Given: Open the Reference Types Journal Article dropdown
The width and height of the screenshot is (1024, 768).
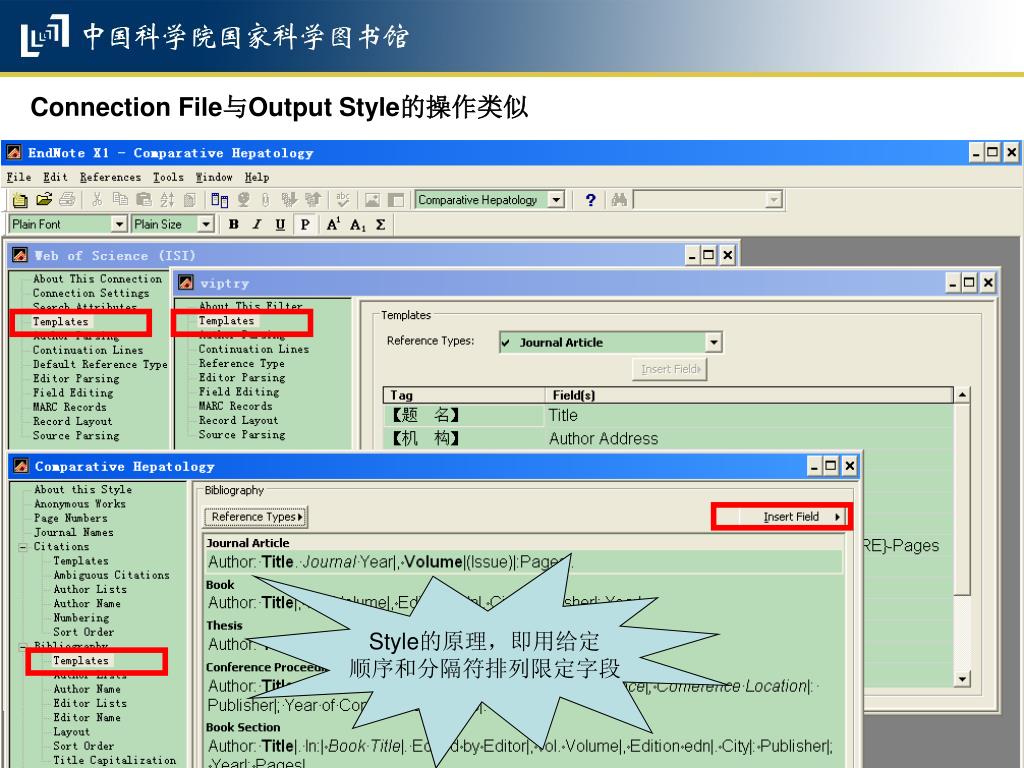Looking at the screenshot, I should [x=714, y=342].
